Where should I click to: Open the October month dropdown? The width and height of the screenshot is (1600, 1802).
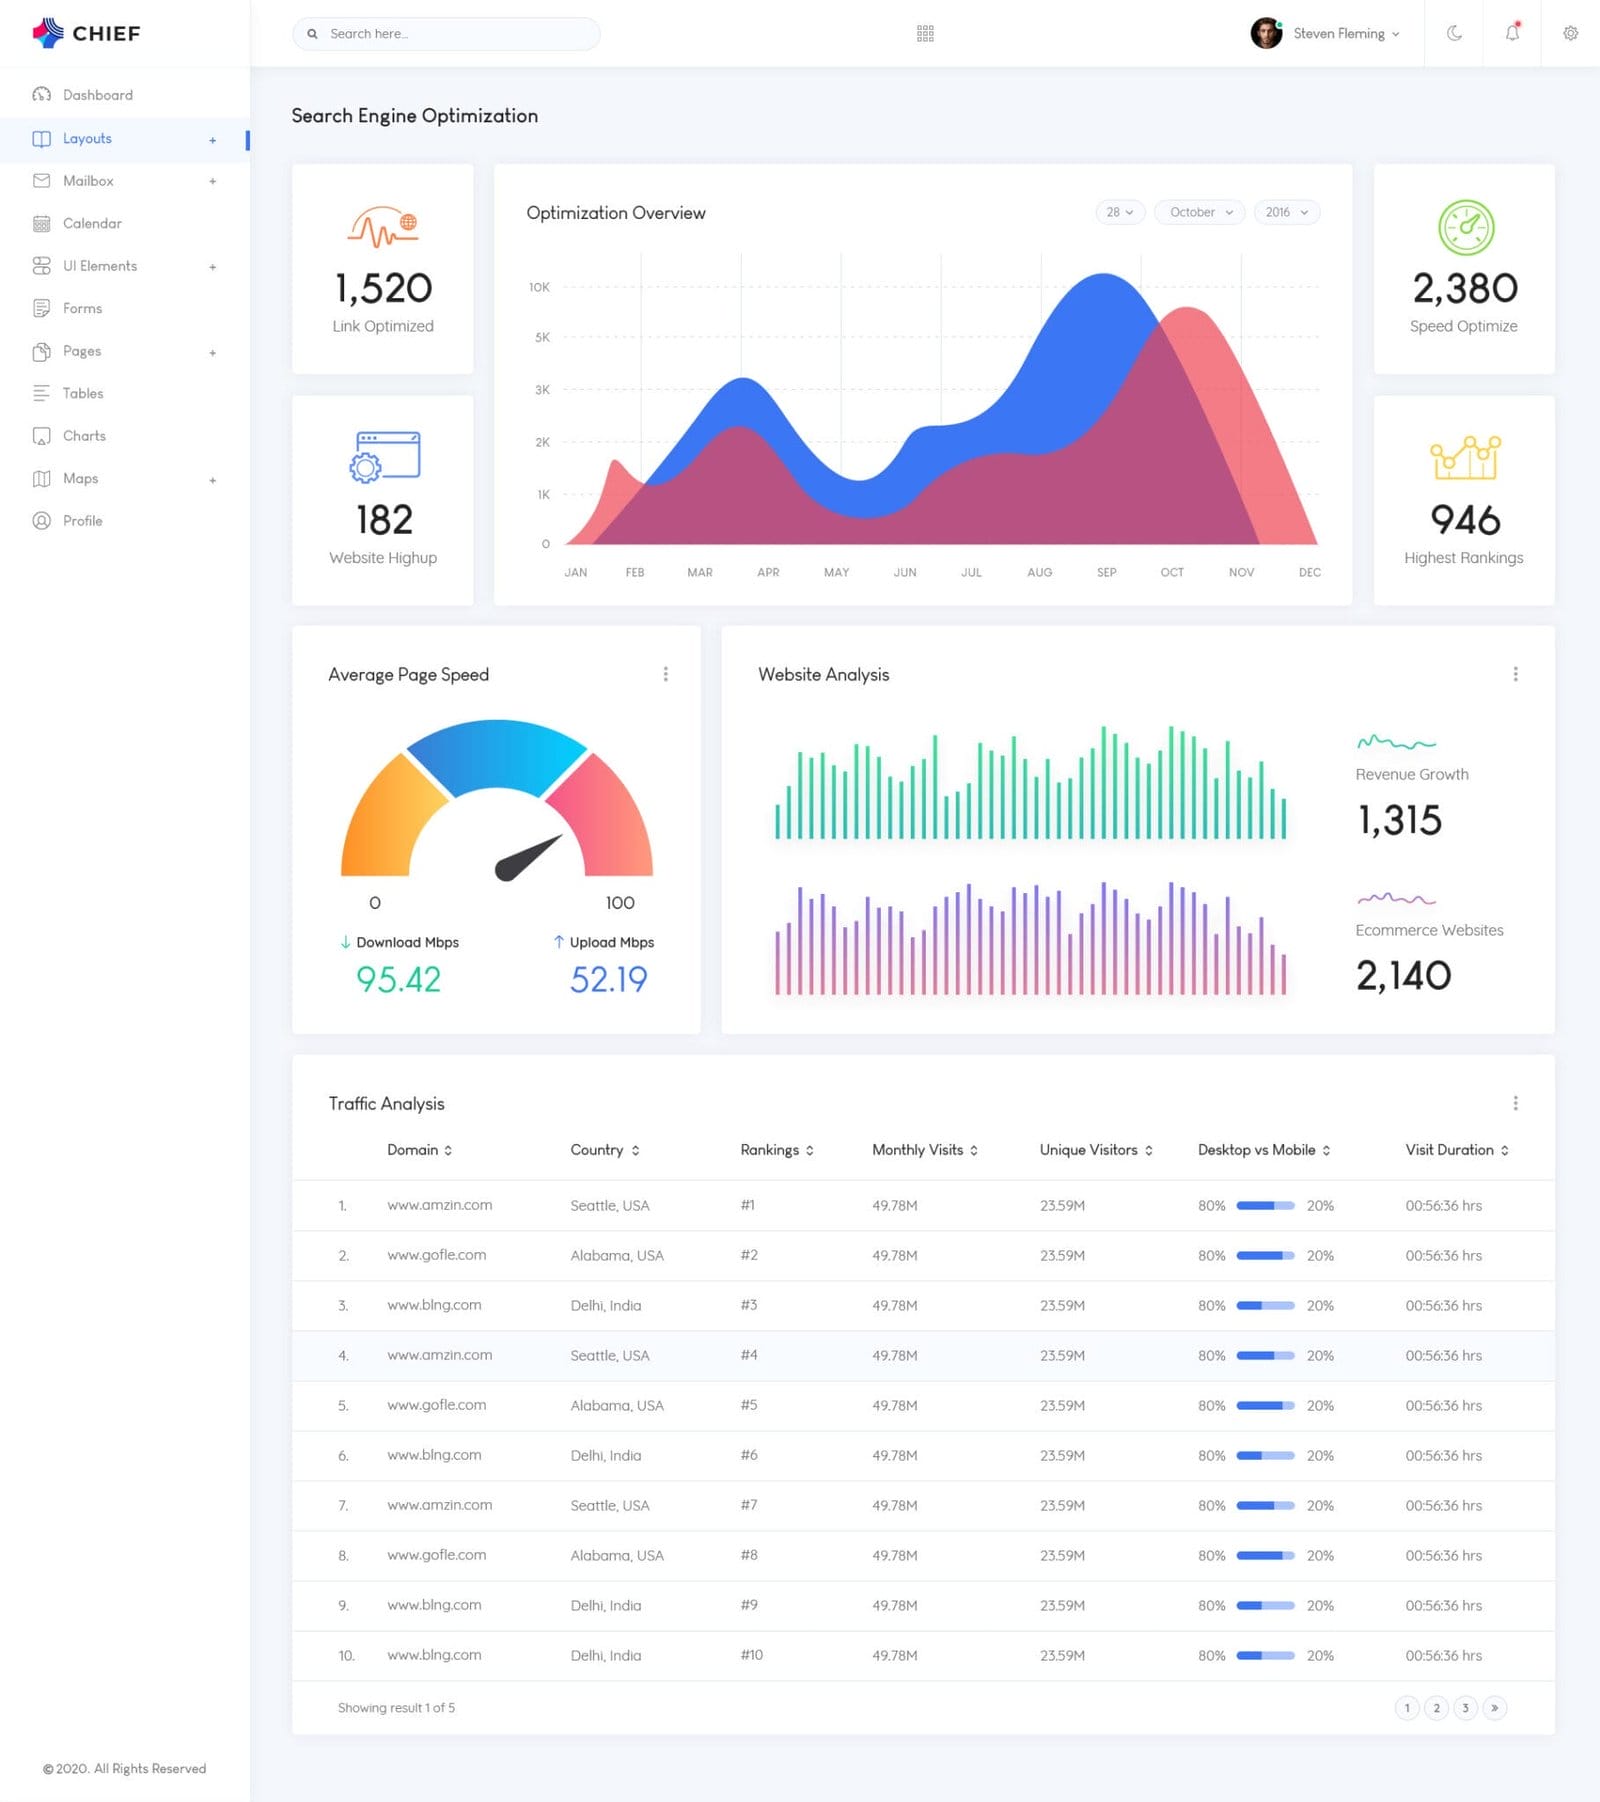(x=1198, y=212)
